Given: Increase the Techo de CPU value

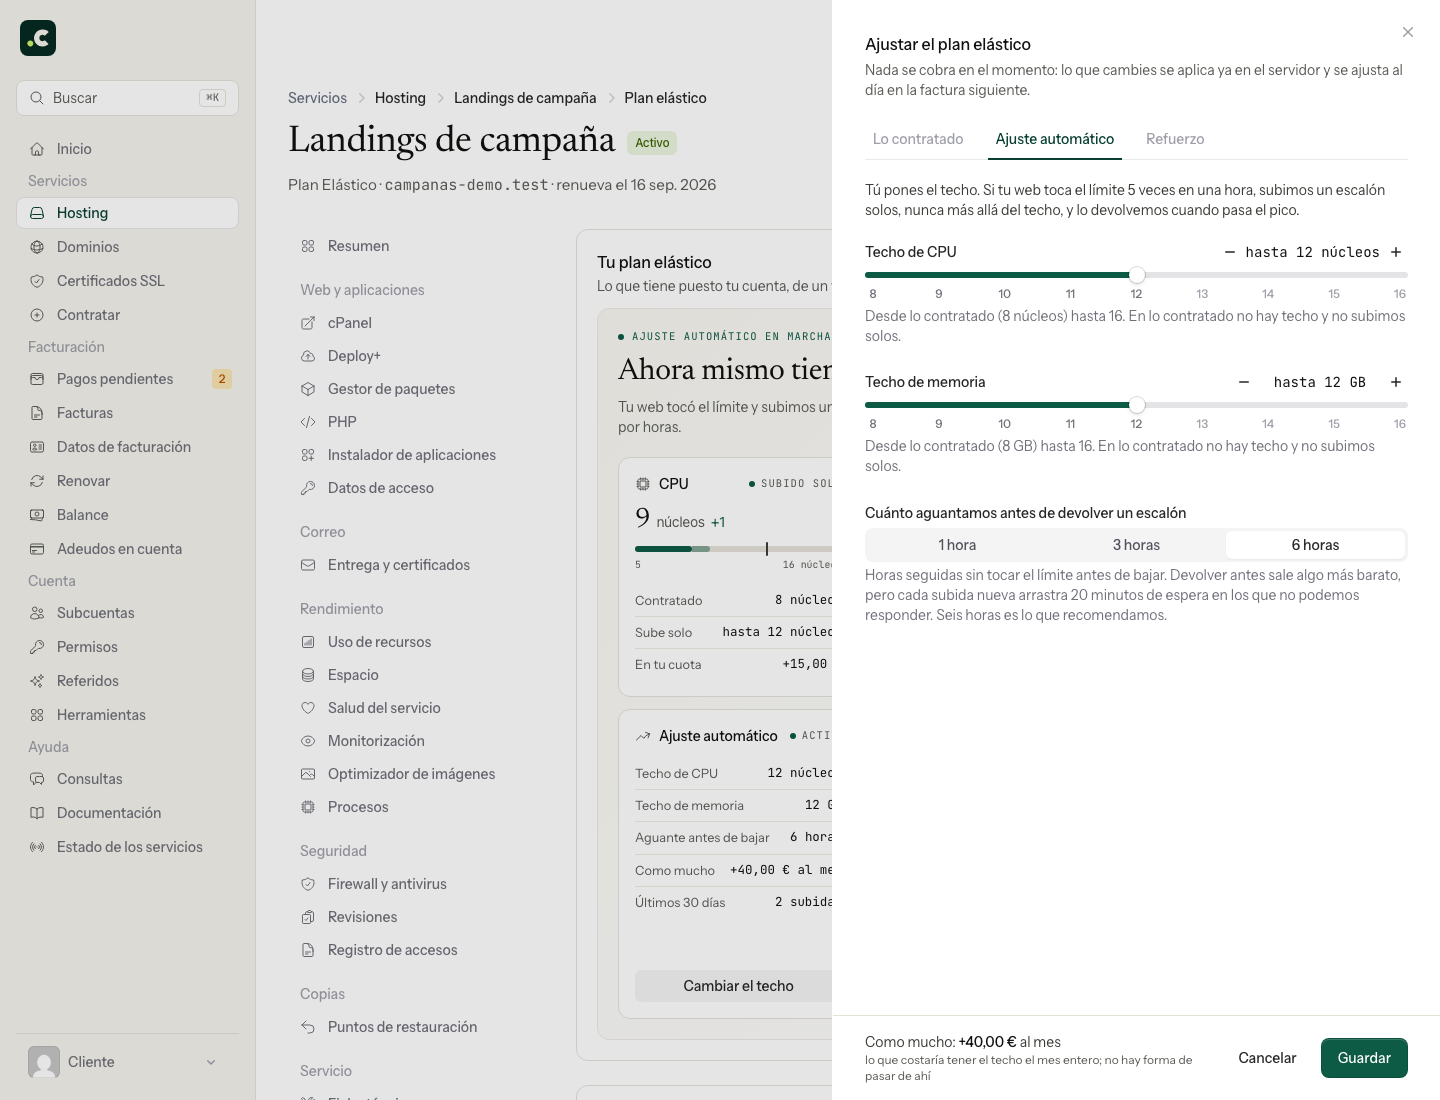Looking at the screenshot, I should click(1396, 252).
